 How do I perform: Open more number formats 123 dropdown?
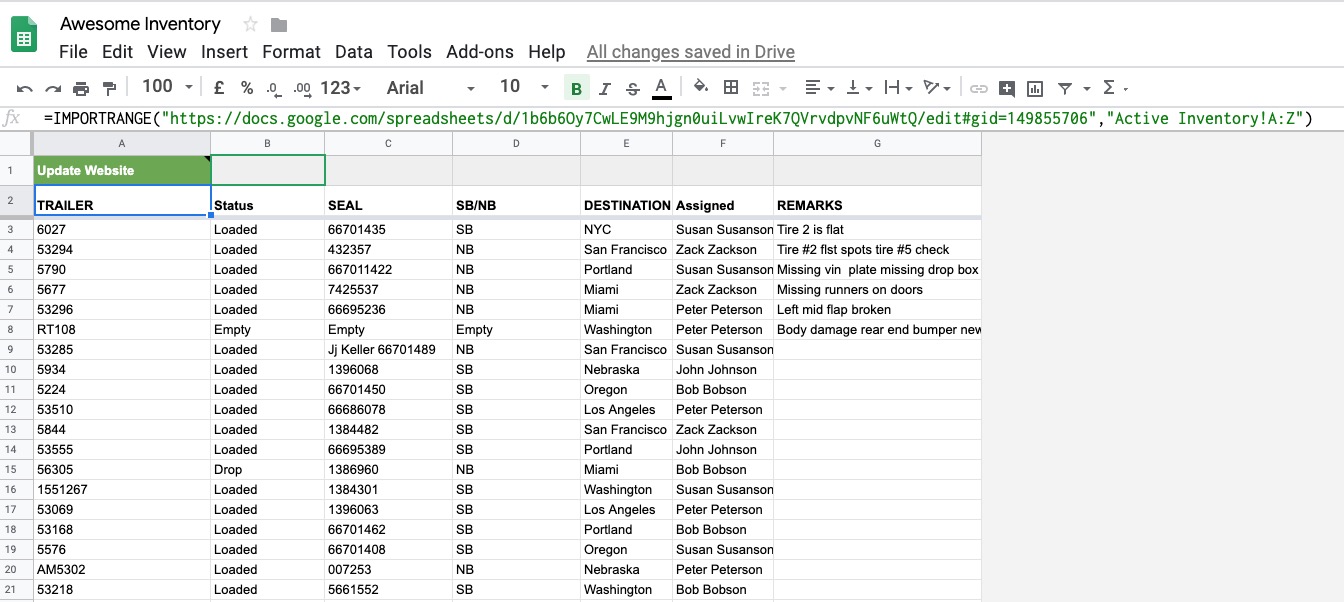(341, 88)
